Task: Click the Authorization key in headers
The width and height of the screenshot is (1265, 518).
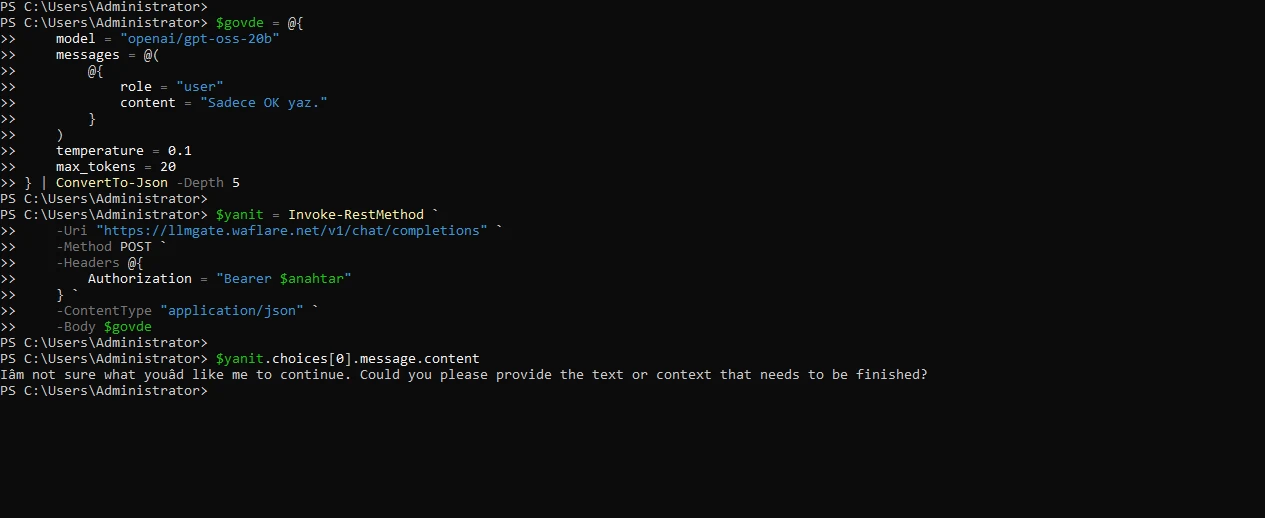Action: pos(140,279)
